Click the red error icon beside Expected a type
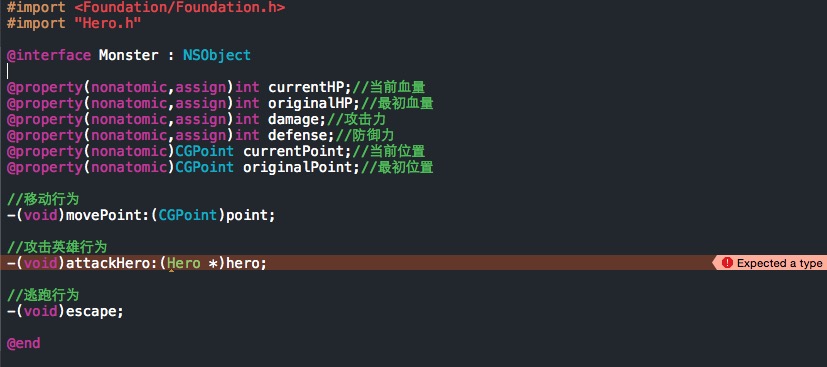 click(x=727, y=263)
